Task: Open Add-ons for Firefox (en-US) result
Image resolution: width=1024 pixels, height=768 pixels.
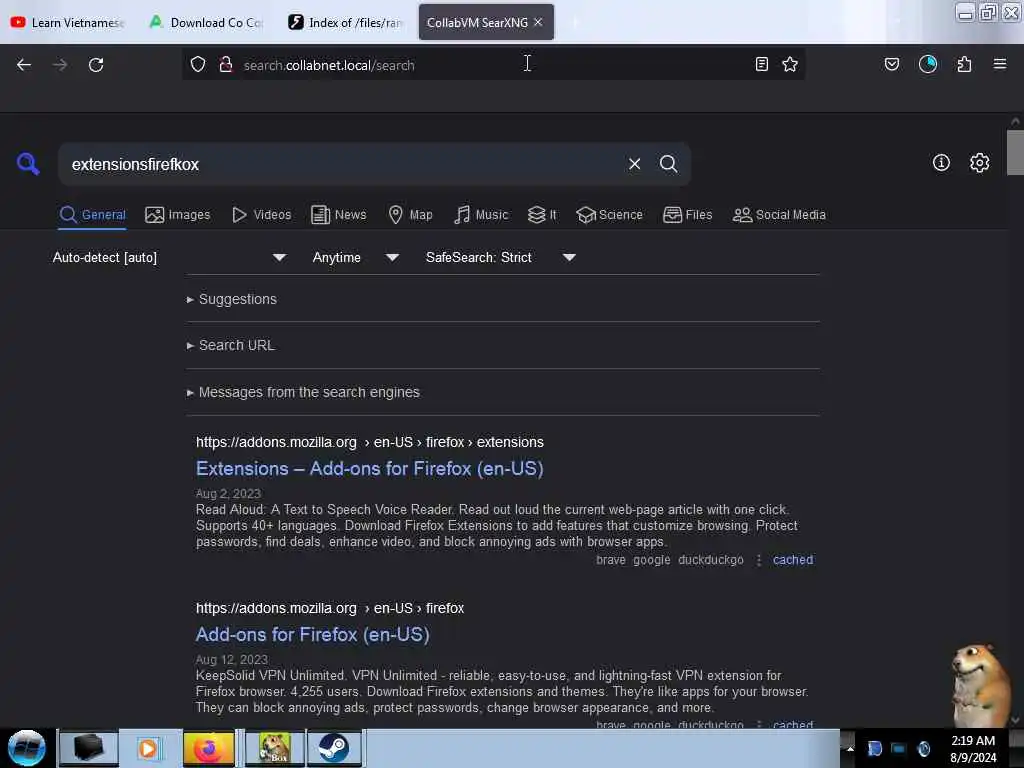Action: pos(313,635)
